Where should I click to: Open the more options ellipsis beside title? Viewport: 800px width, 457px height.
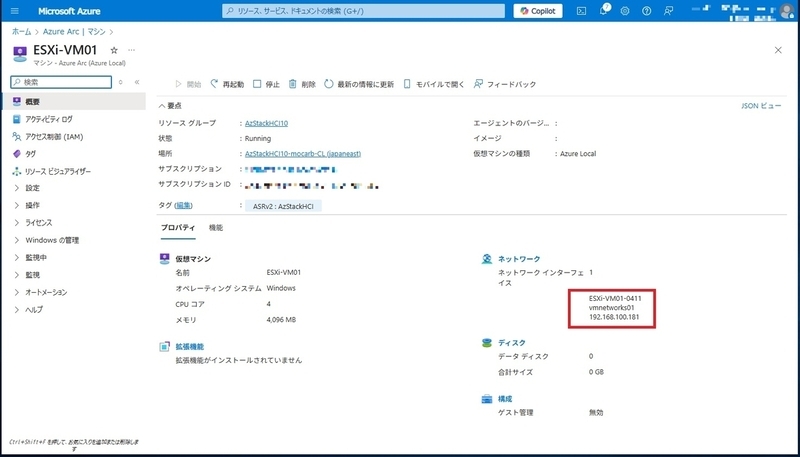click(x=132, y=50)
